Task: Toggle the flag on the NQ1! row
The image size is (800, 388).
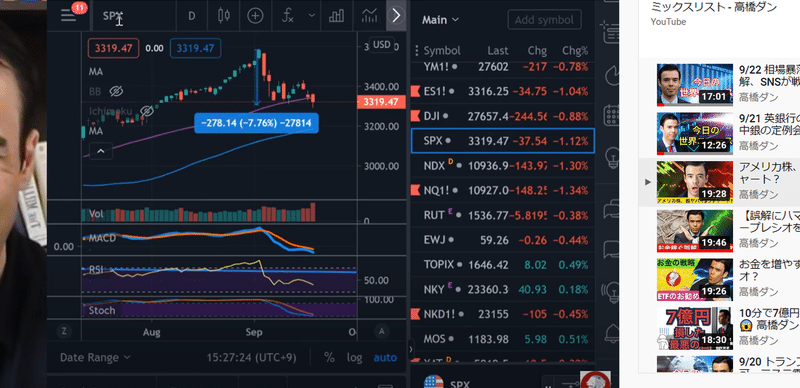Action: [x=415, y=190]
